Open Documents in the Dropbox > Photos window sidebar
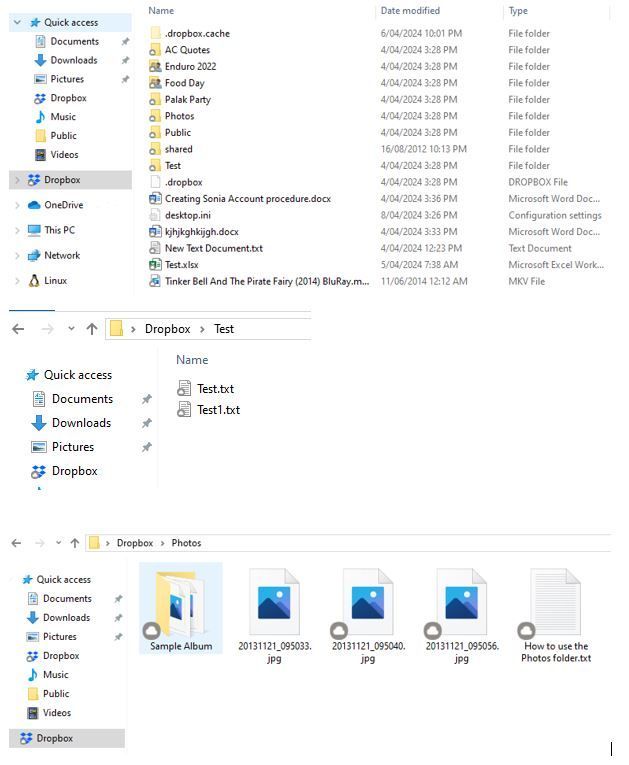The image size is (629, 765). click(67, 599)
